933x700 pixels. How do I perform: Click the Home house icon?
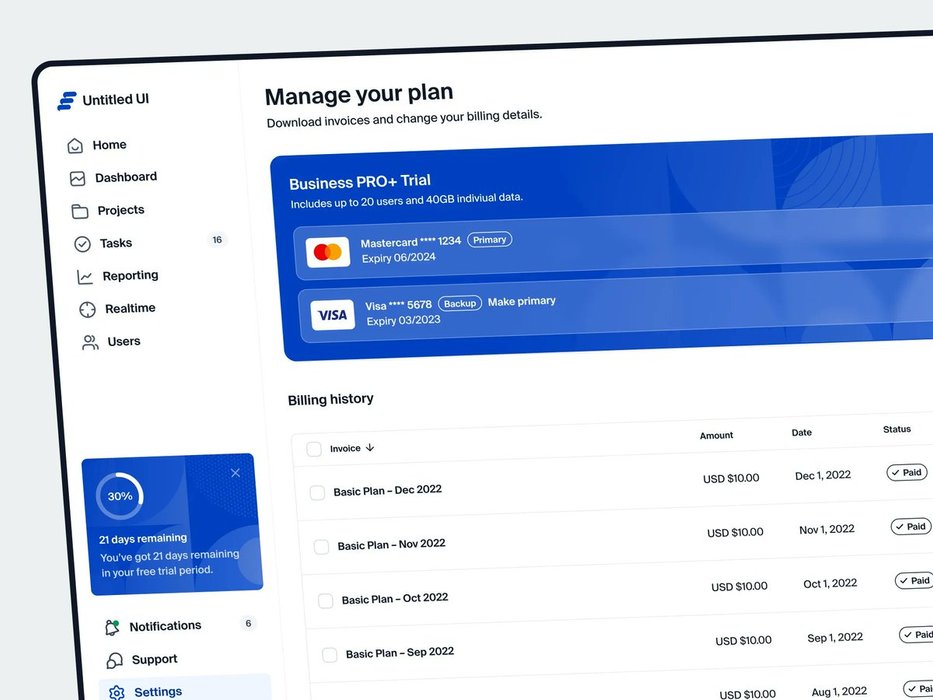(x=75, y=146)
